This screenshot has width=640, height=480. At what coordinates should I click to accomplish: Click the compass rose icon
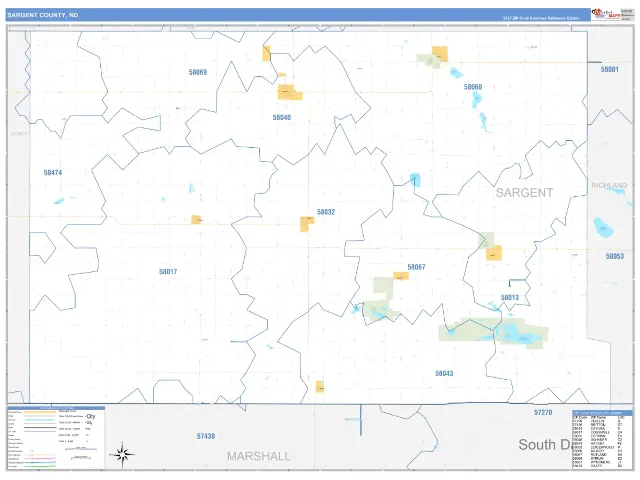pos(122,454)
